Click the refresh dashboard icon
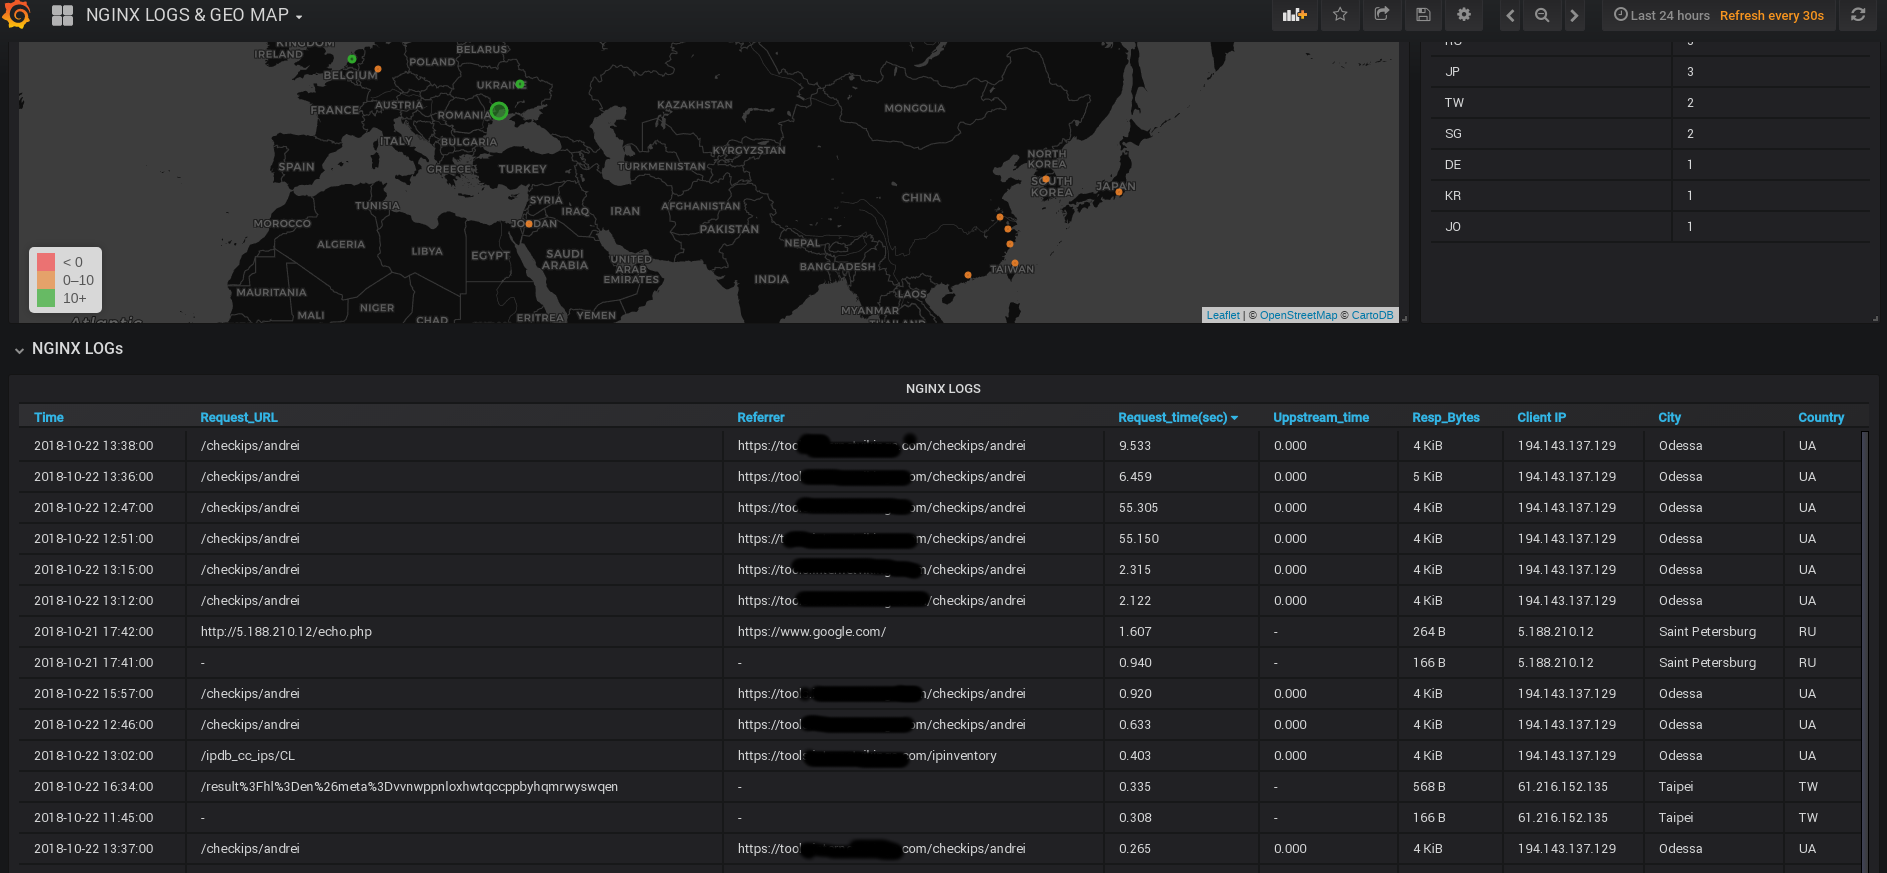This screenshot has height=873, width=1887. (x=1858, y=15)
